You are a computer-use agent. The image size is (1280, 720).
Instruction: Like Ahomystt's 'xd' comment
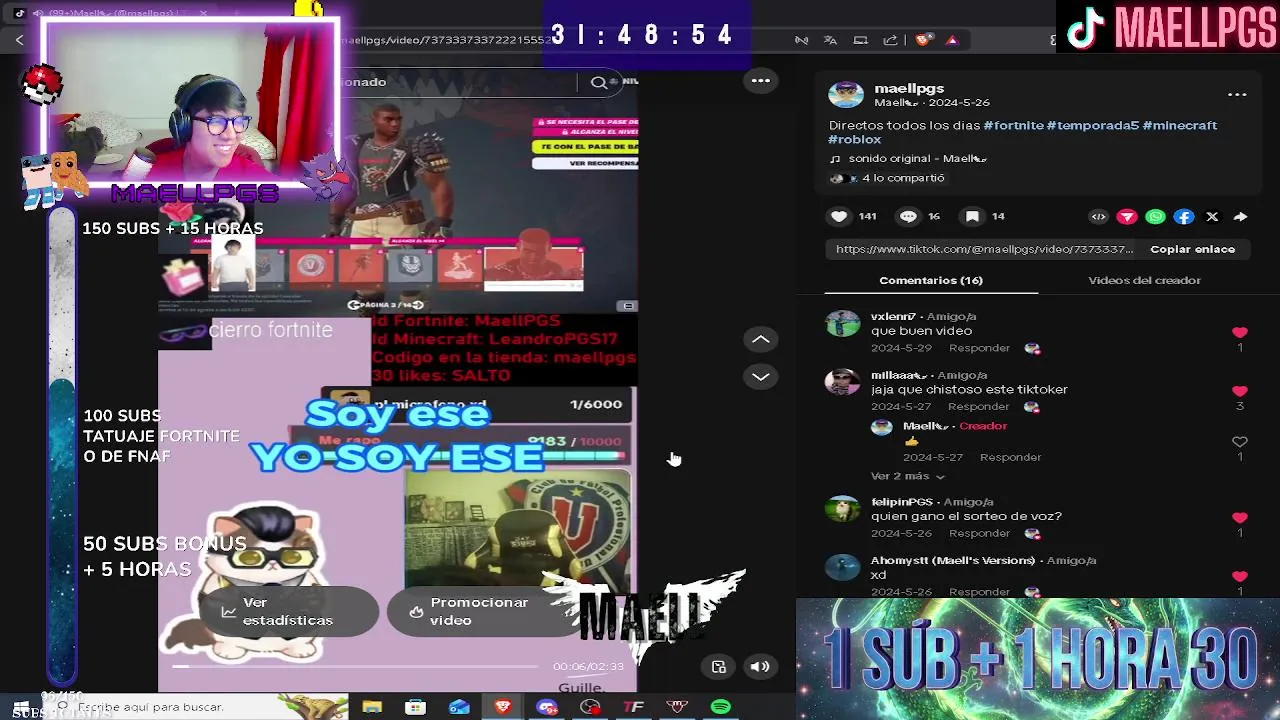click(1240, 577)
